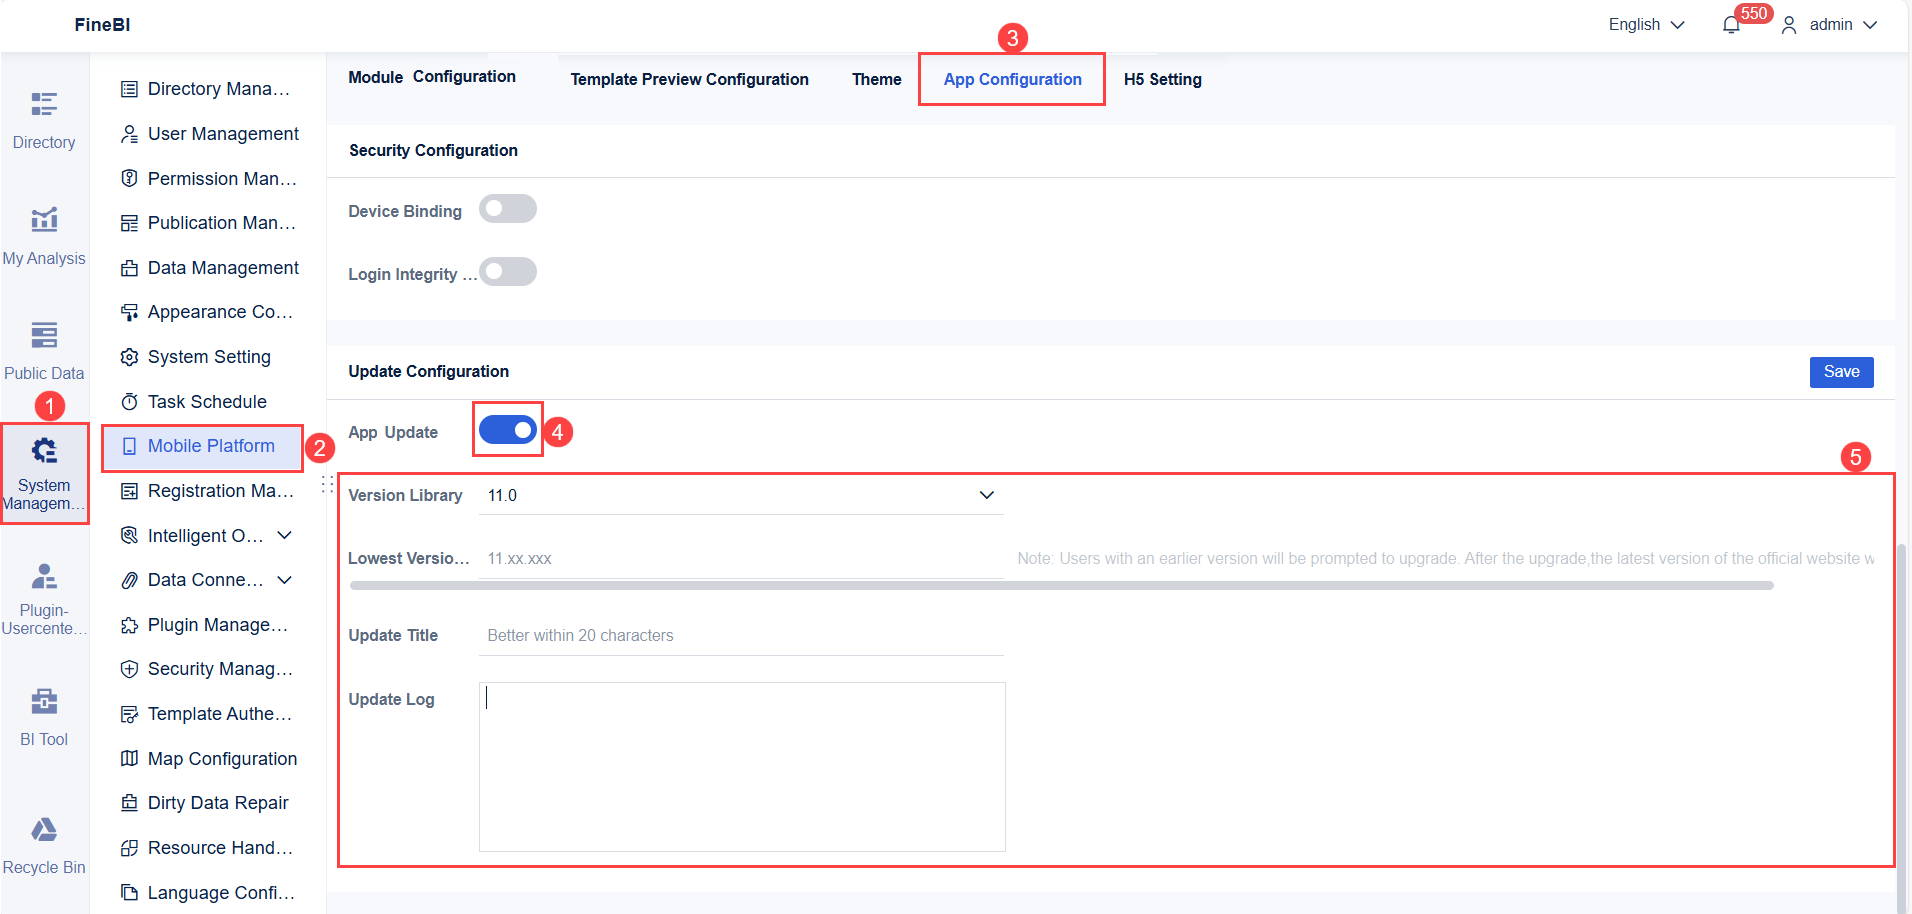Open the Recycle Bin sidebar icon

coord(44,829)
